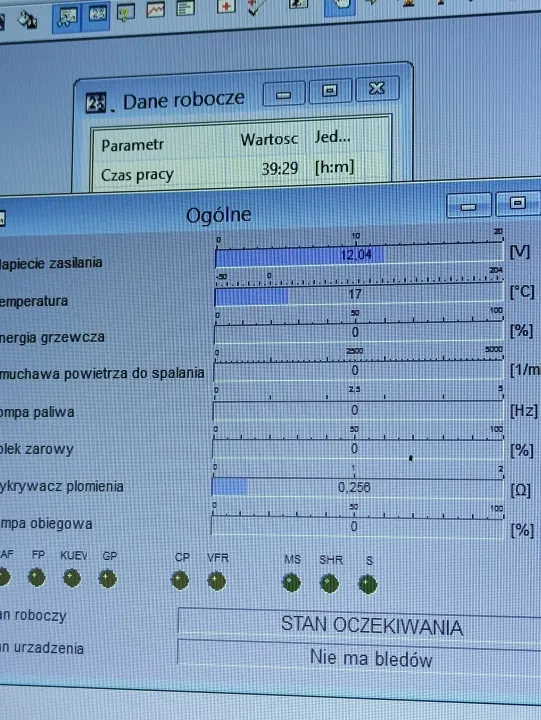Viewport: 541px width, 720px height.
Task: Click the green monitor toolbar icon
Action: (125, 13)
